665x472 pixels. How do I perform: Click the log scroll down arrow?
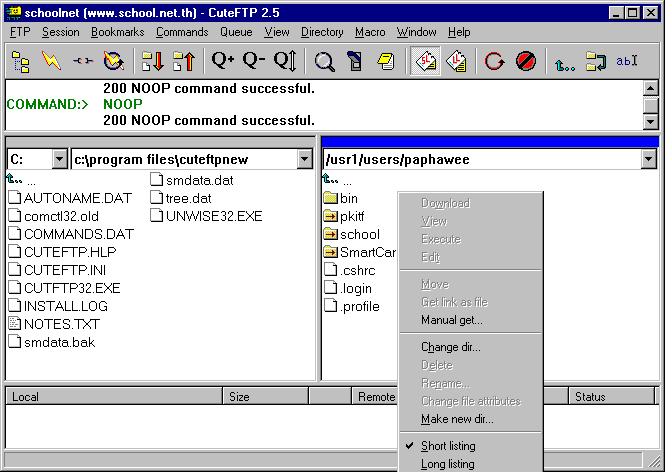(650, 122)
